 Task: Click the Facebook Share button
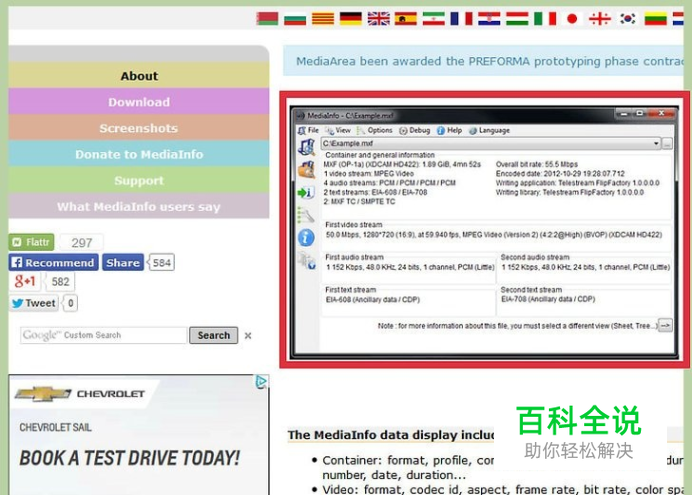pos(123,262)
